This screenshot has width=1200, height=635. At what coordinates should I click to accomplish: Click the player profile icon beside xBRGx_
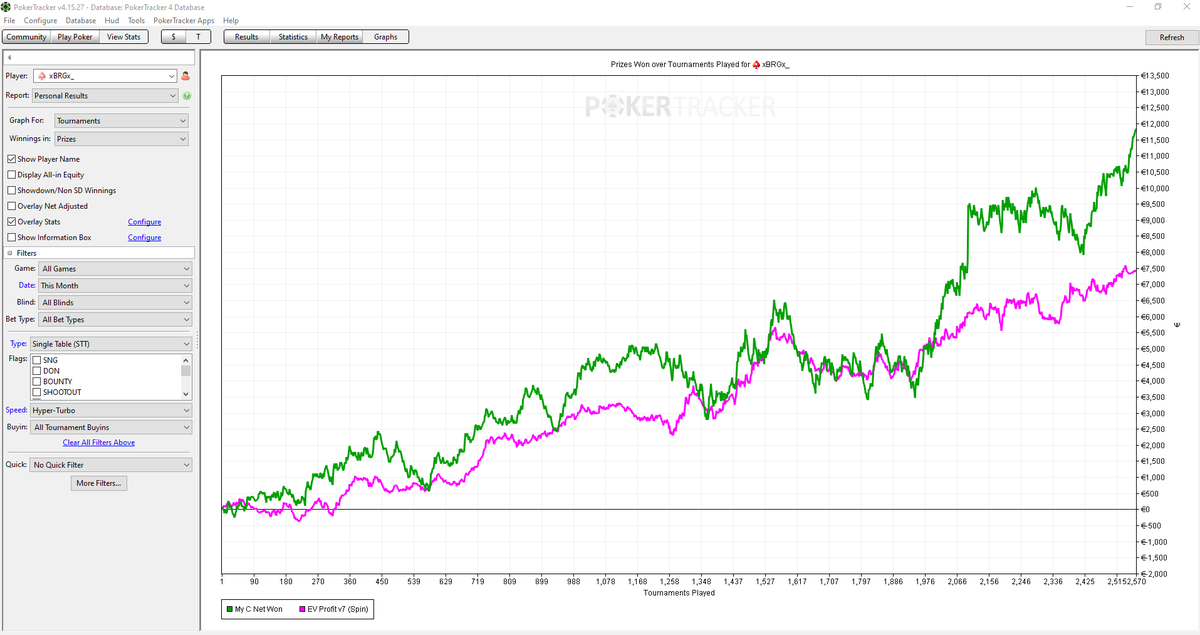point(186,76)
